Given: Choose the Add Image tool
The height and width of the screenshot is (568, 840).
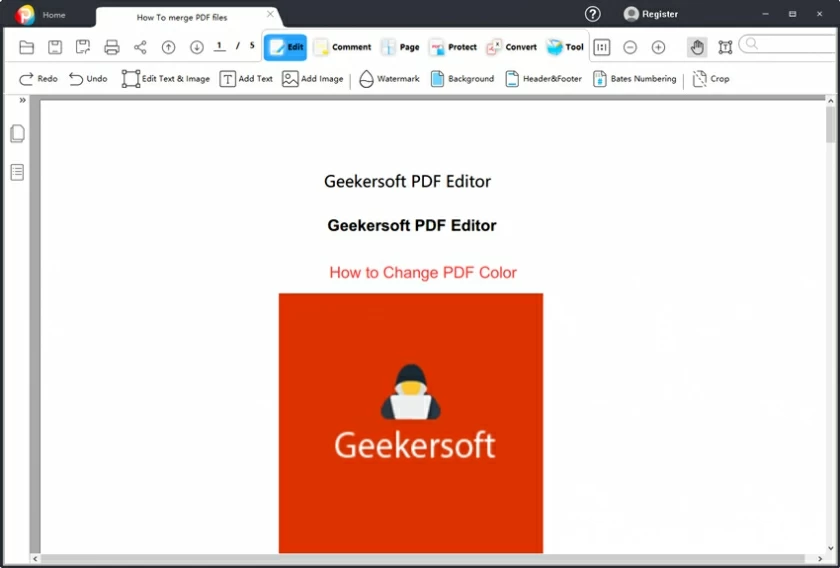Looking at the screenshot, I should [x=312, y=79].
